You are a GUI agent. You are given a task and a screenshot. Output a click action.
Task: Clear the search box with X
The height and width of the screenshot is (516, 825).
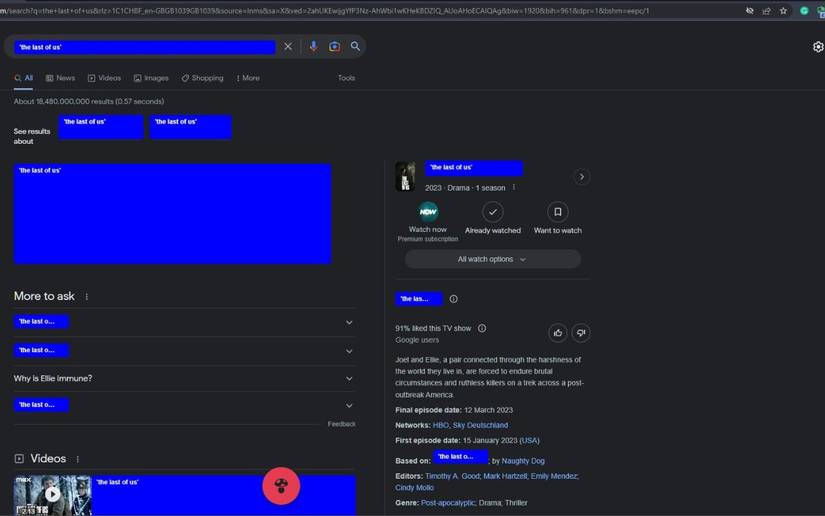[288, 46]
